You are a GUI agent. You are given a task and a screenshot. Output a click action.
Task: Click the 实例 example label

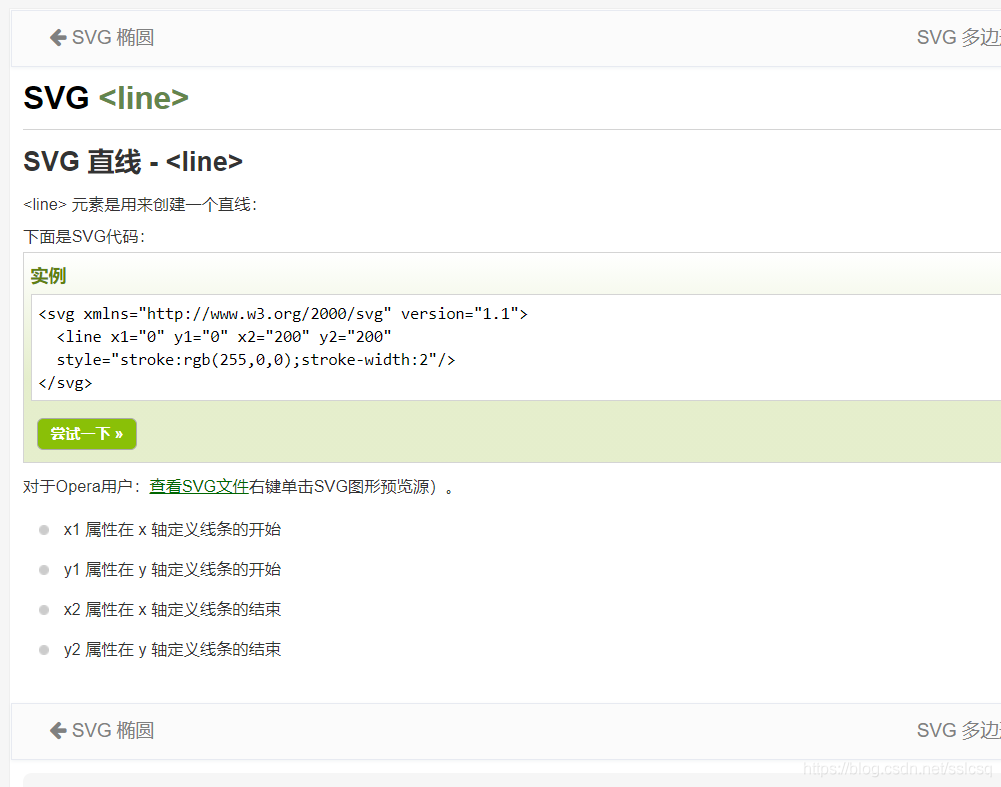[48, 276]
